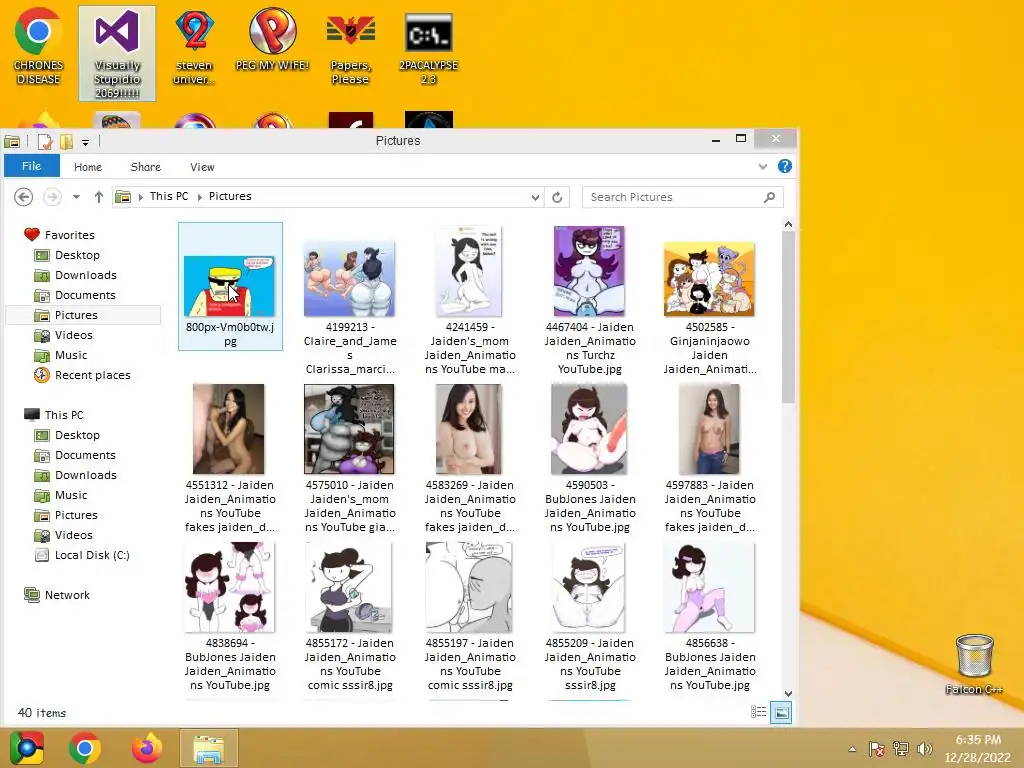Open the steven univer... desktop shortcut
Image resolution: width=1024 pixels, height=768 pixels.
click(x=194, y=47)
